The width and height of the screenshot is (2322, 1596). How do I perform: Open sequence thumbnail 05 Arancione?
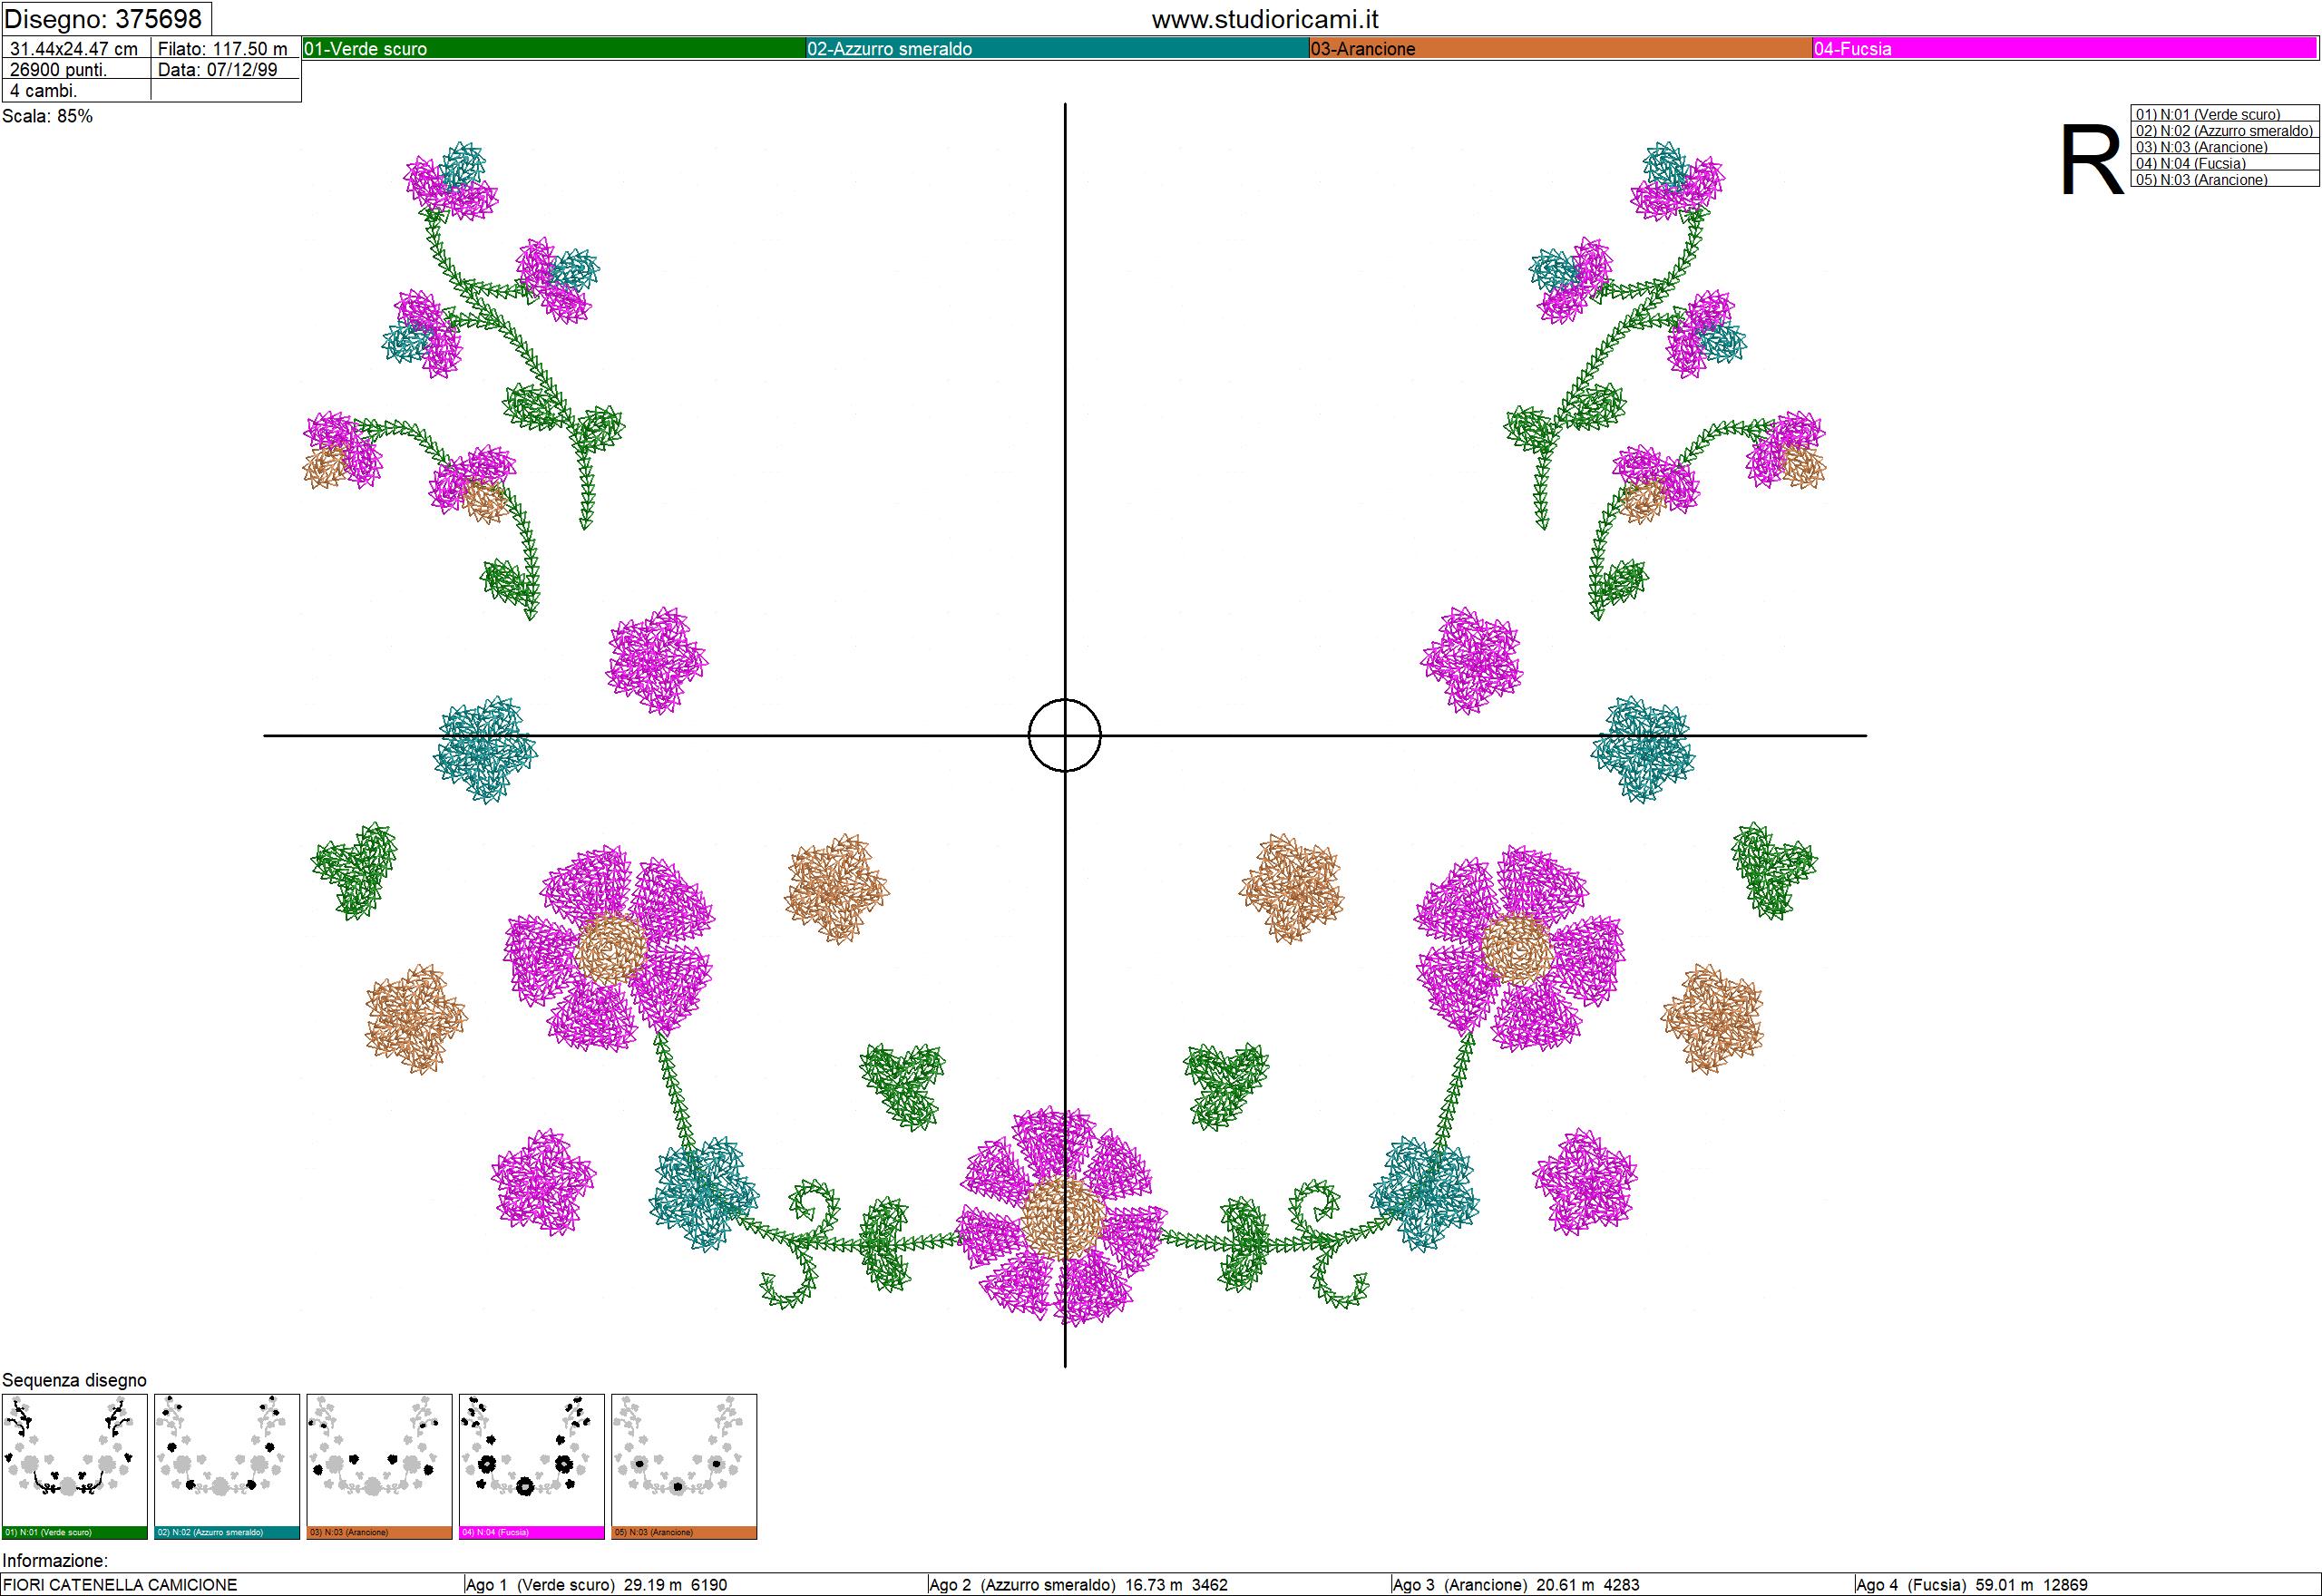(684, 1466)
